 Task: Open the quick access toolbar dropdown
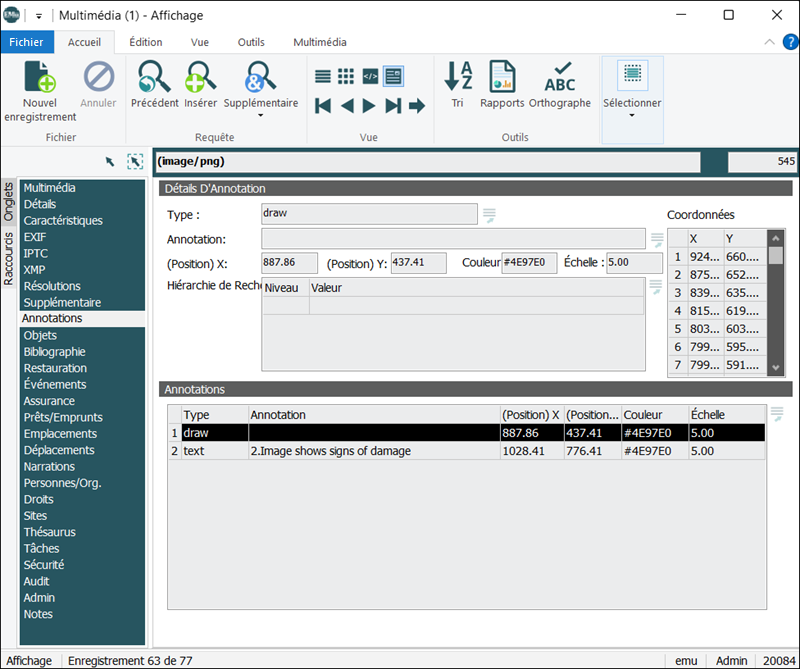(39, 16)
